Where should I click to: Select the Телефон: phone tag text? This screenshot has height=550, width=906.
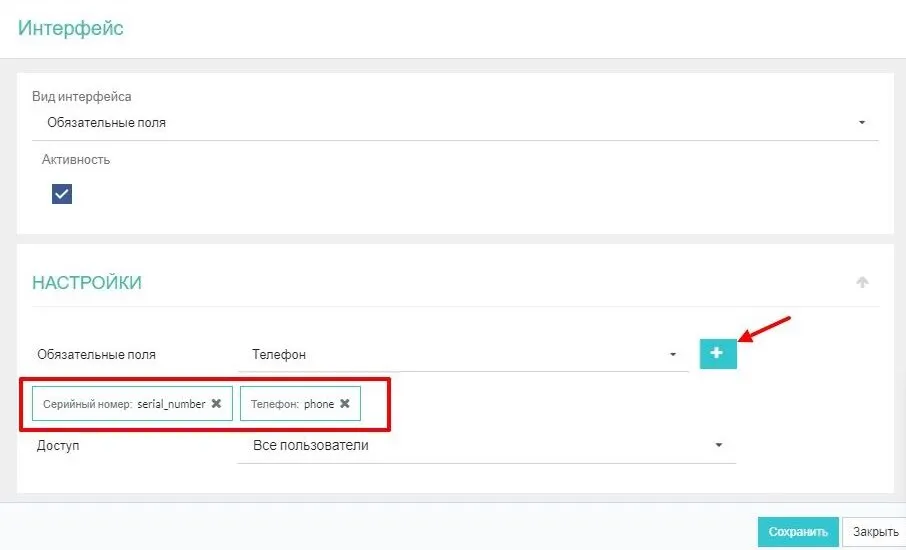click(x=292, y=404)
